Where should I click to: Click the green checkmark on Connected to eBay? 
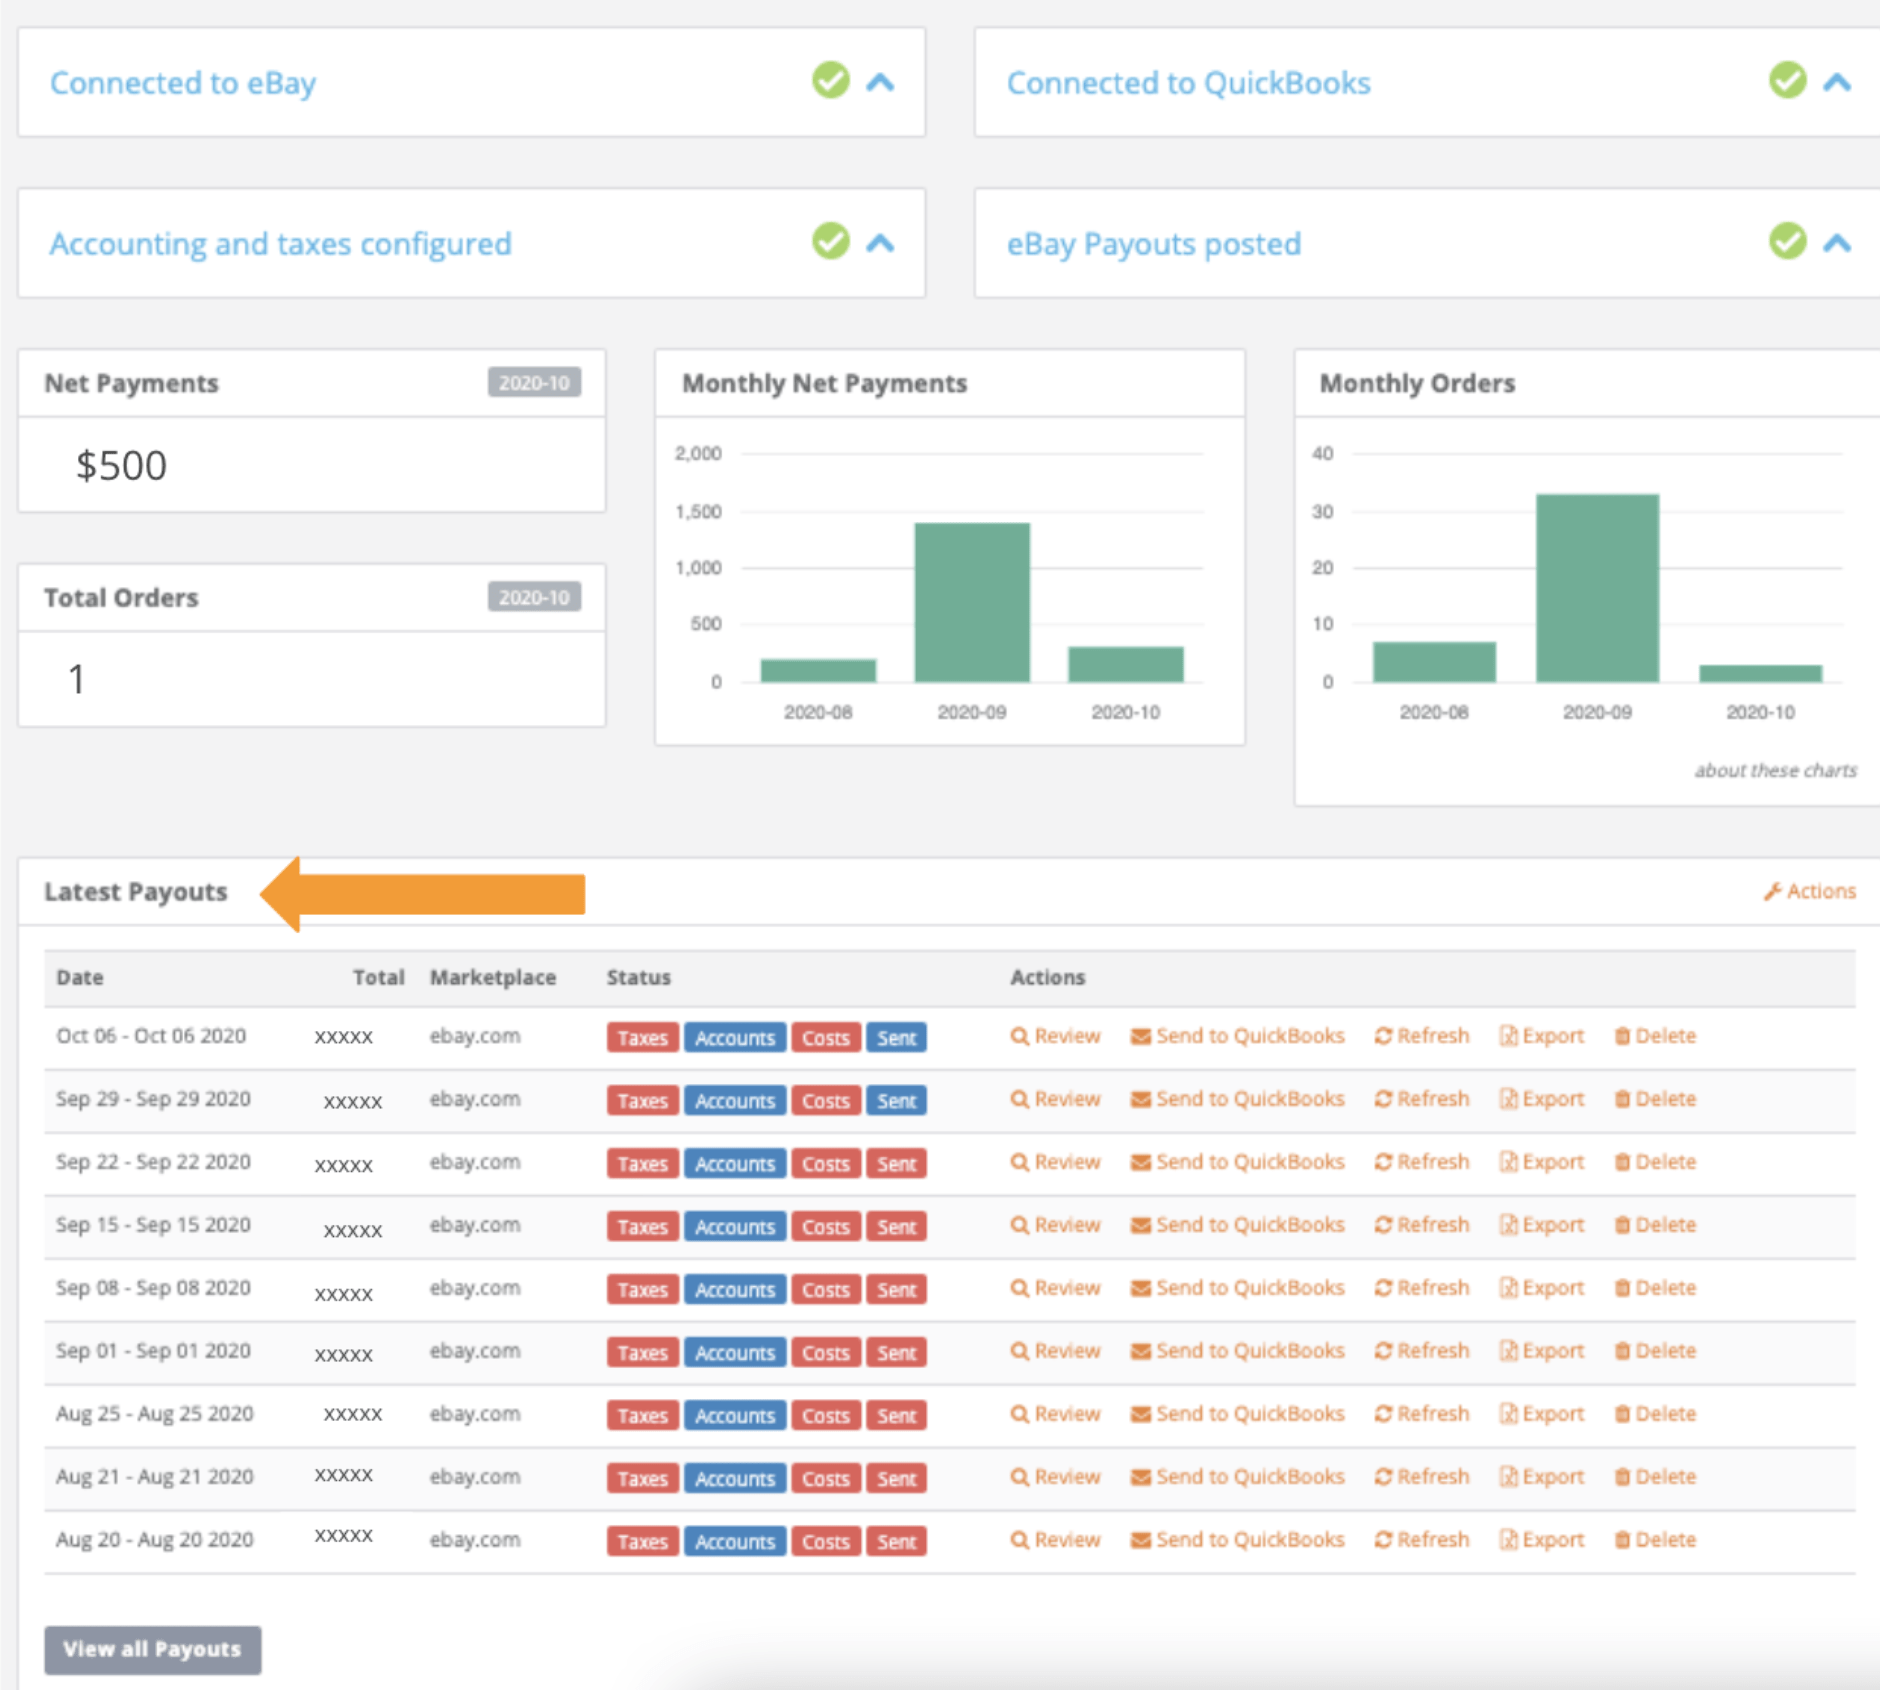point(830,80)
